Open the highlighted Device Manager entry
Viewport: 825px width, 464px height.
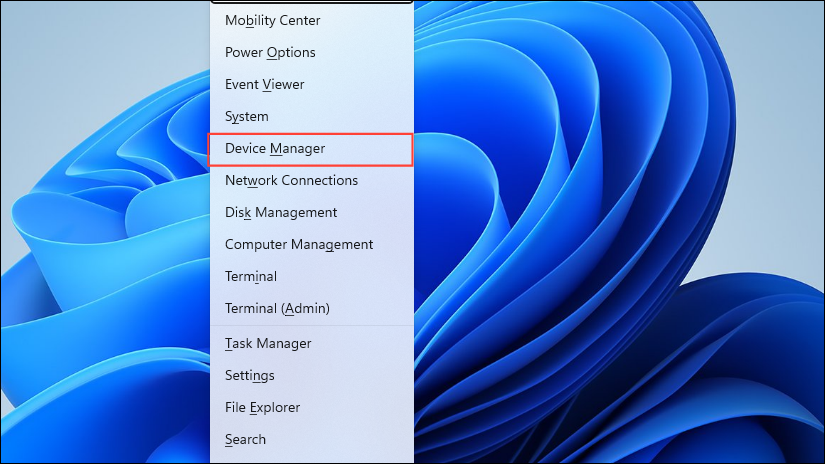click(x=275, y=148)
